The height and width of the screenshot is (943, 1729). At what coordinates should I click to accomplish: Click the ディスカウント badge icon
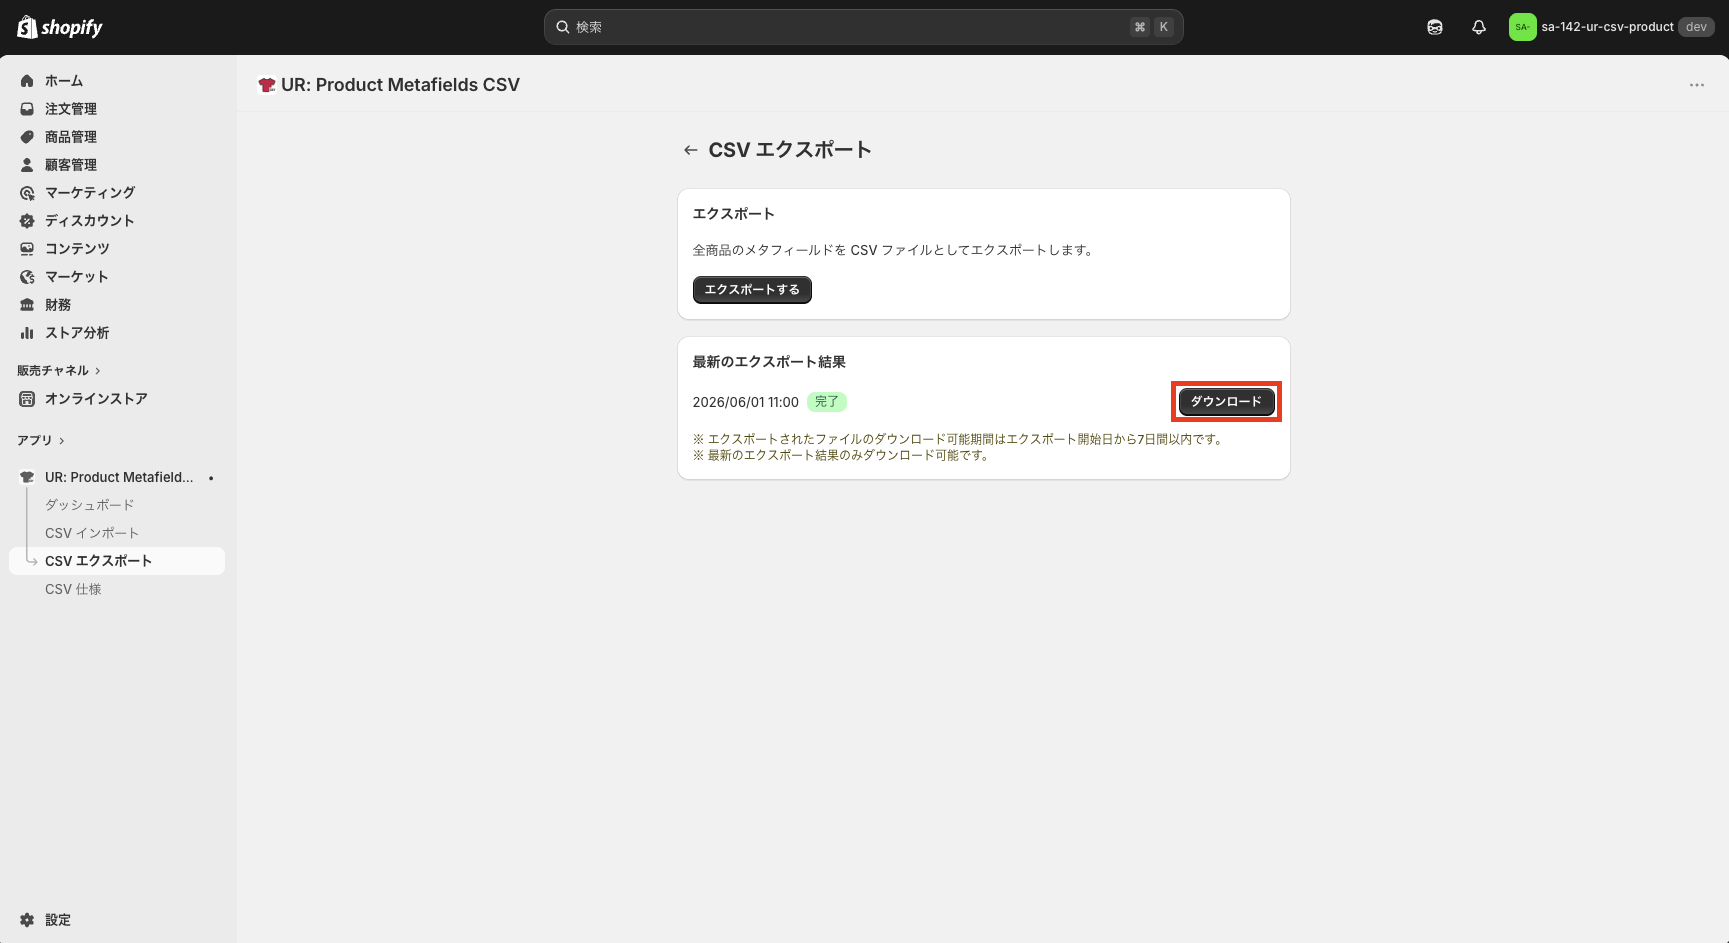pos(27,221)
